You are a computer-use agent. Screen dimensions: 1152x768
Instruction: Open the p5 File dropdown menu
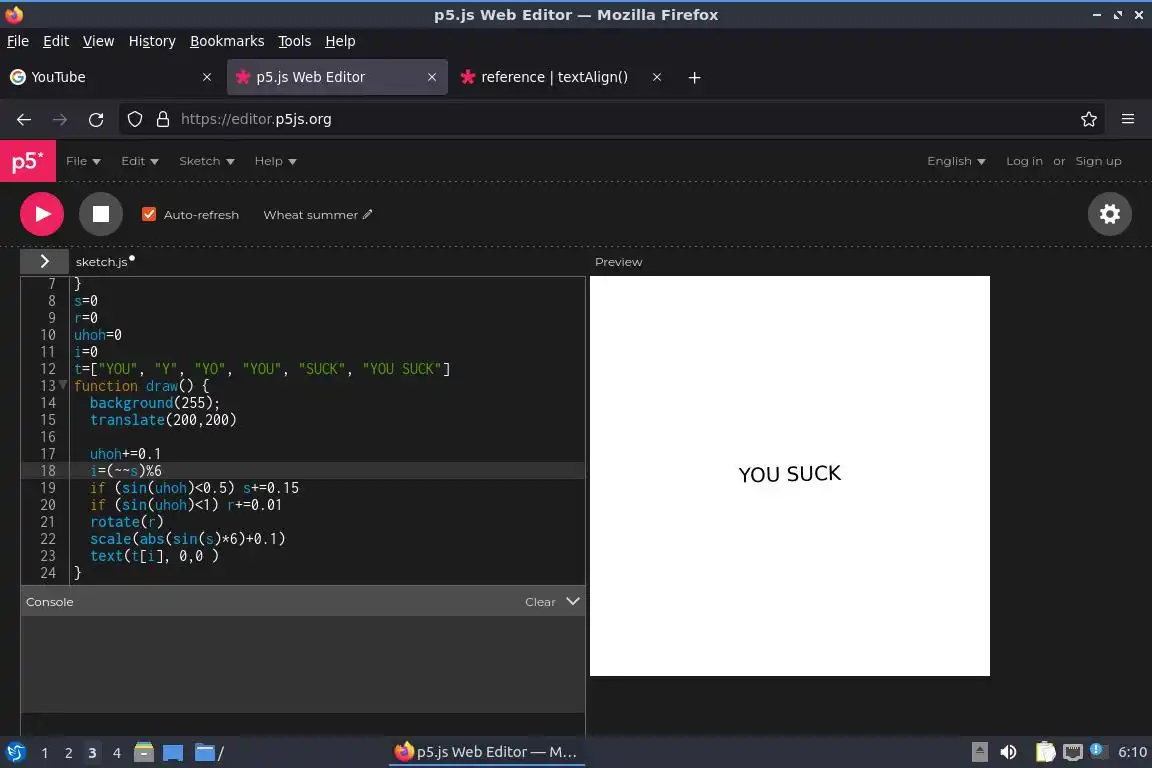[83, 161]
